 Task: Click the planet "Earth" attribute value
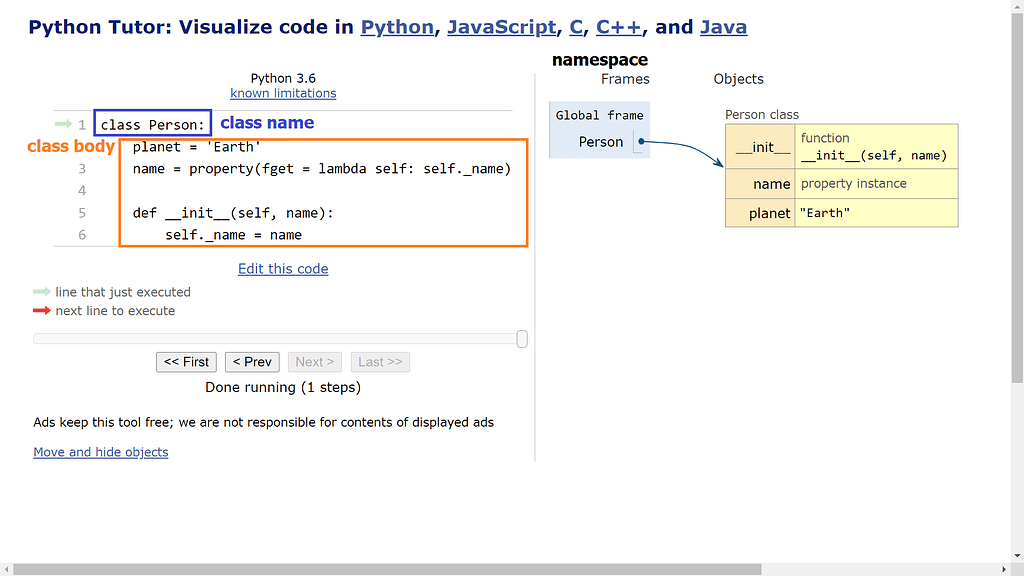click(825, 213)
